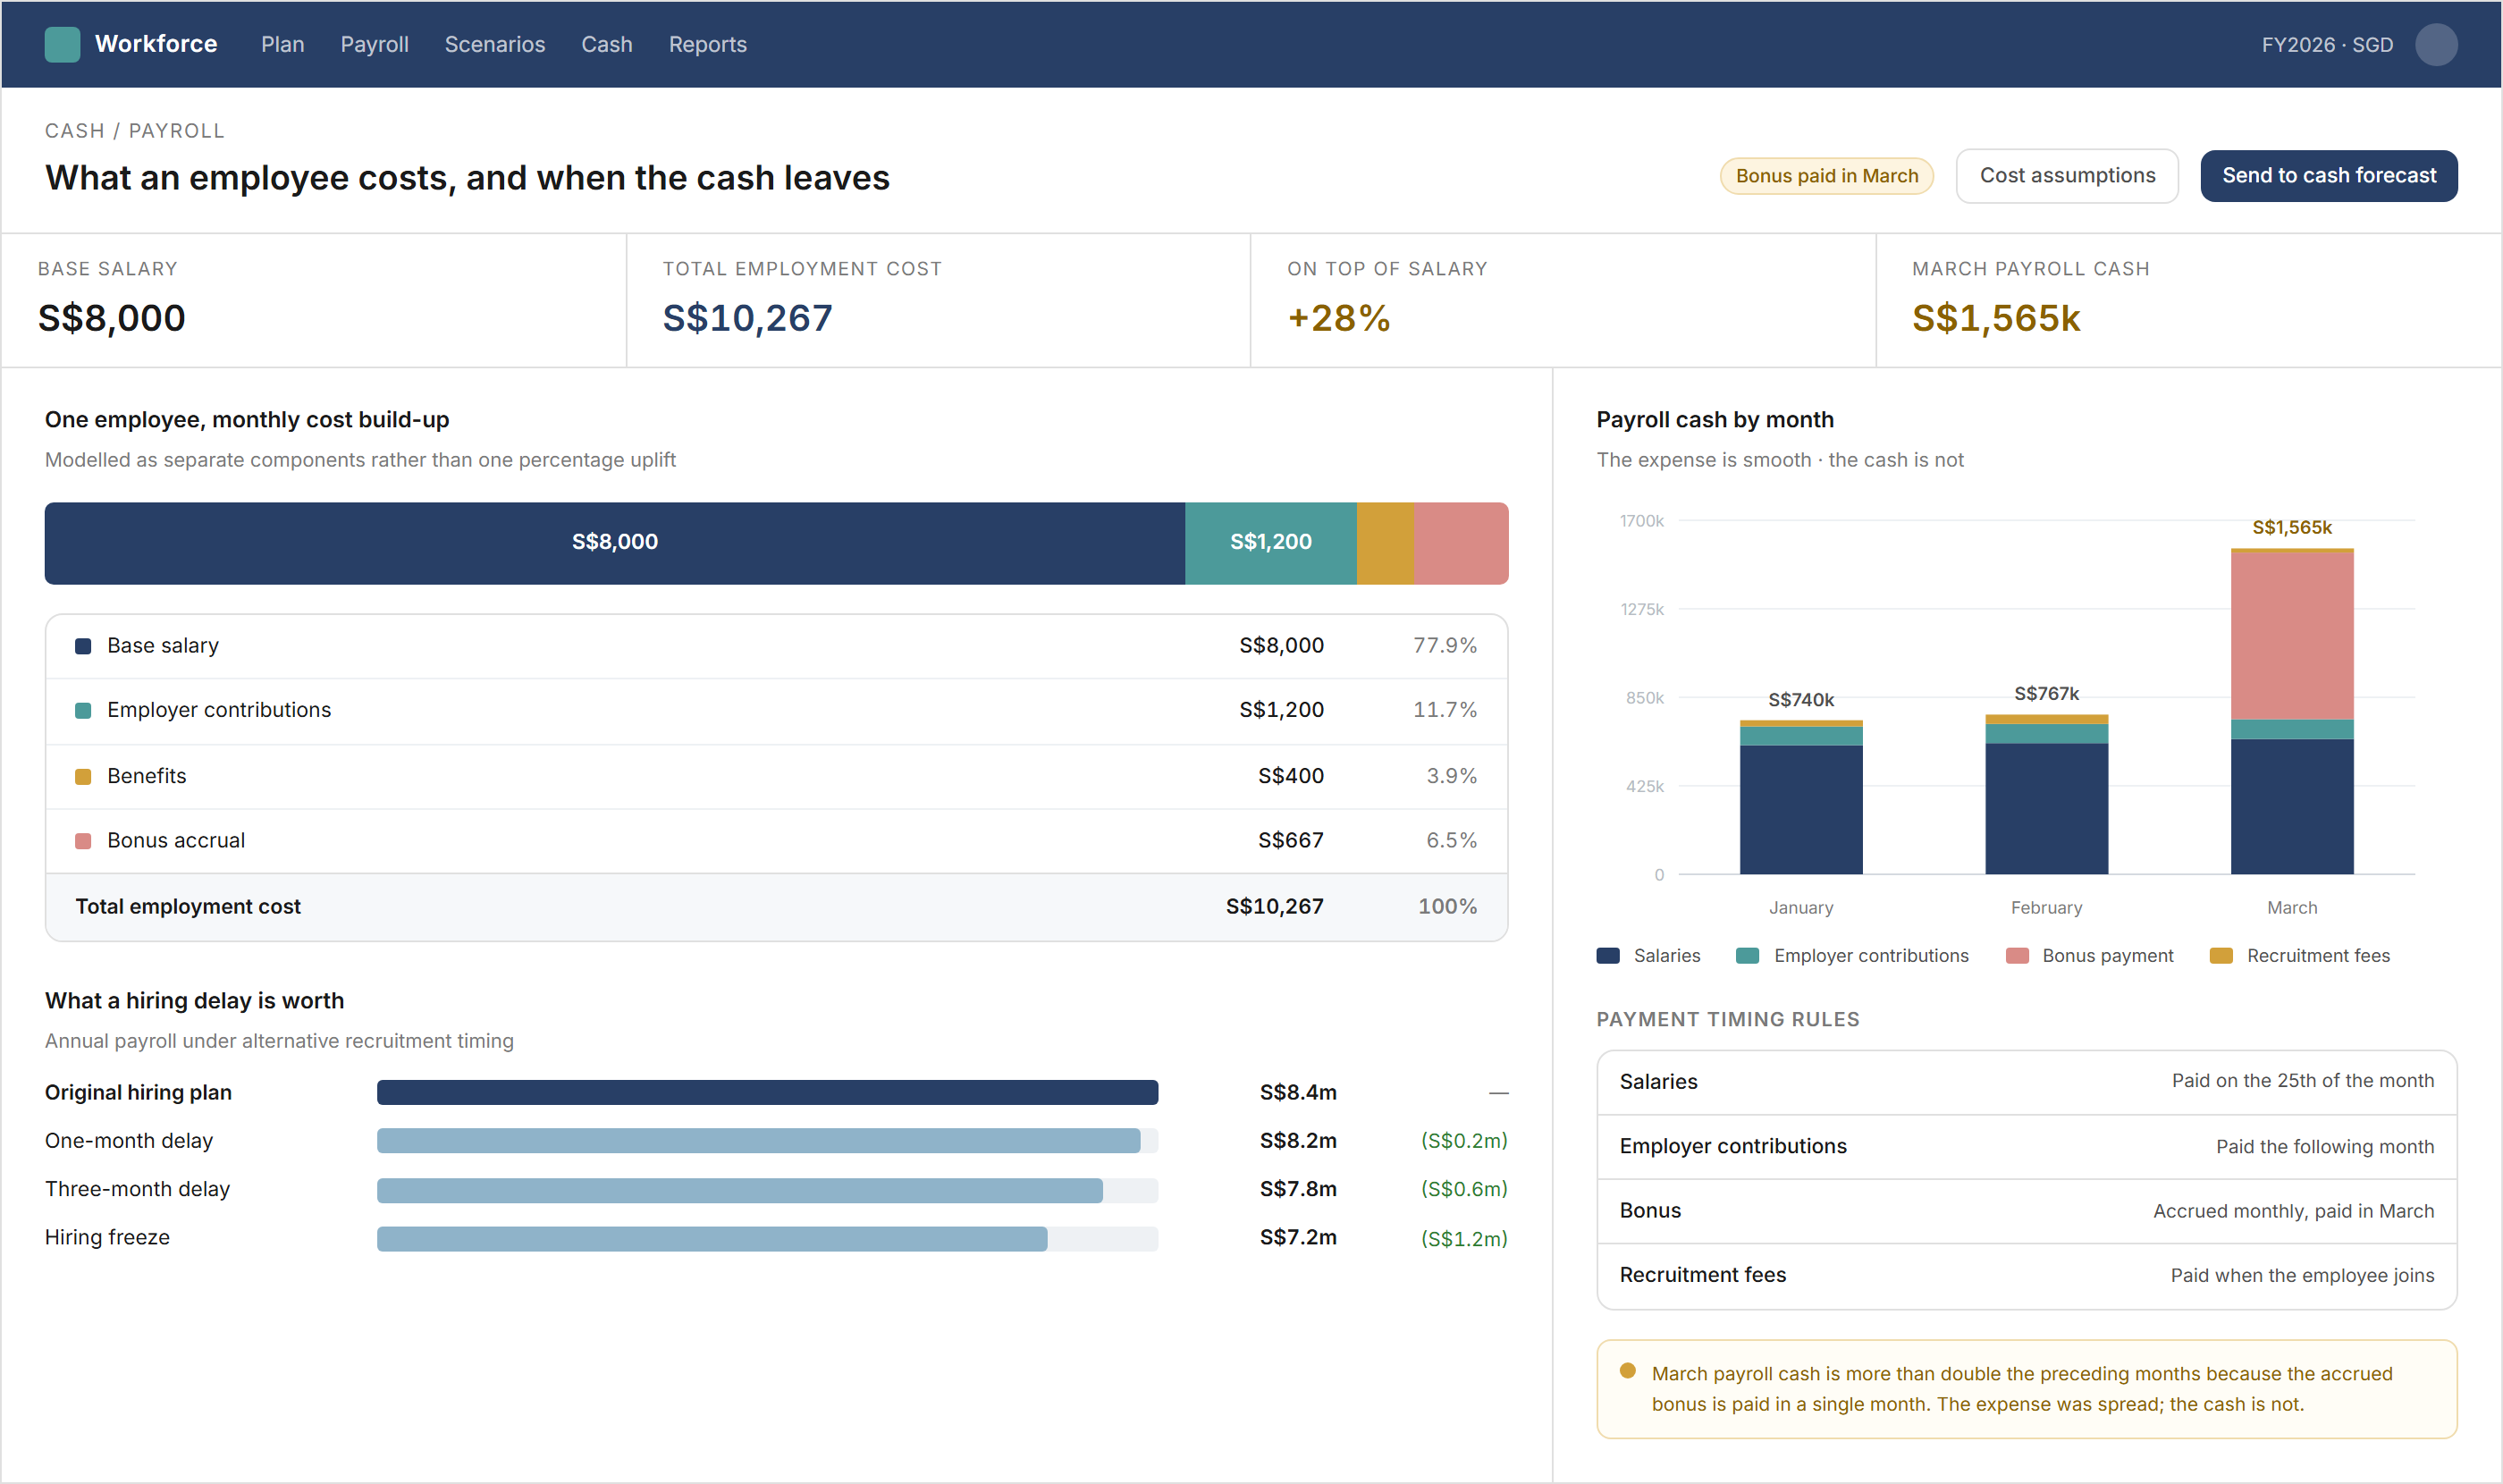Click the S$400 Benefits amount
The image size is (2503, 1484).
(x=1290, y=776)
